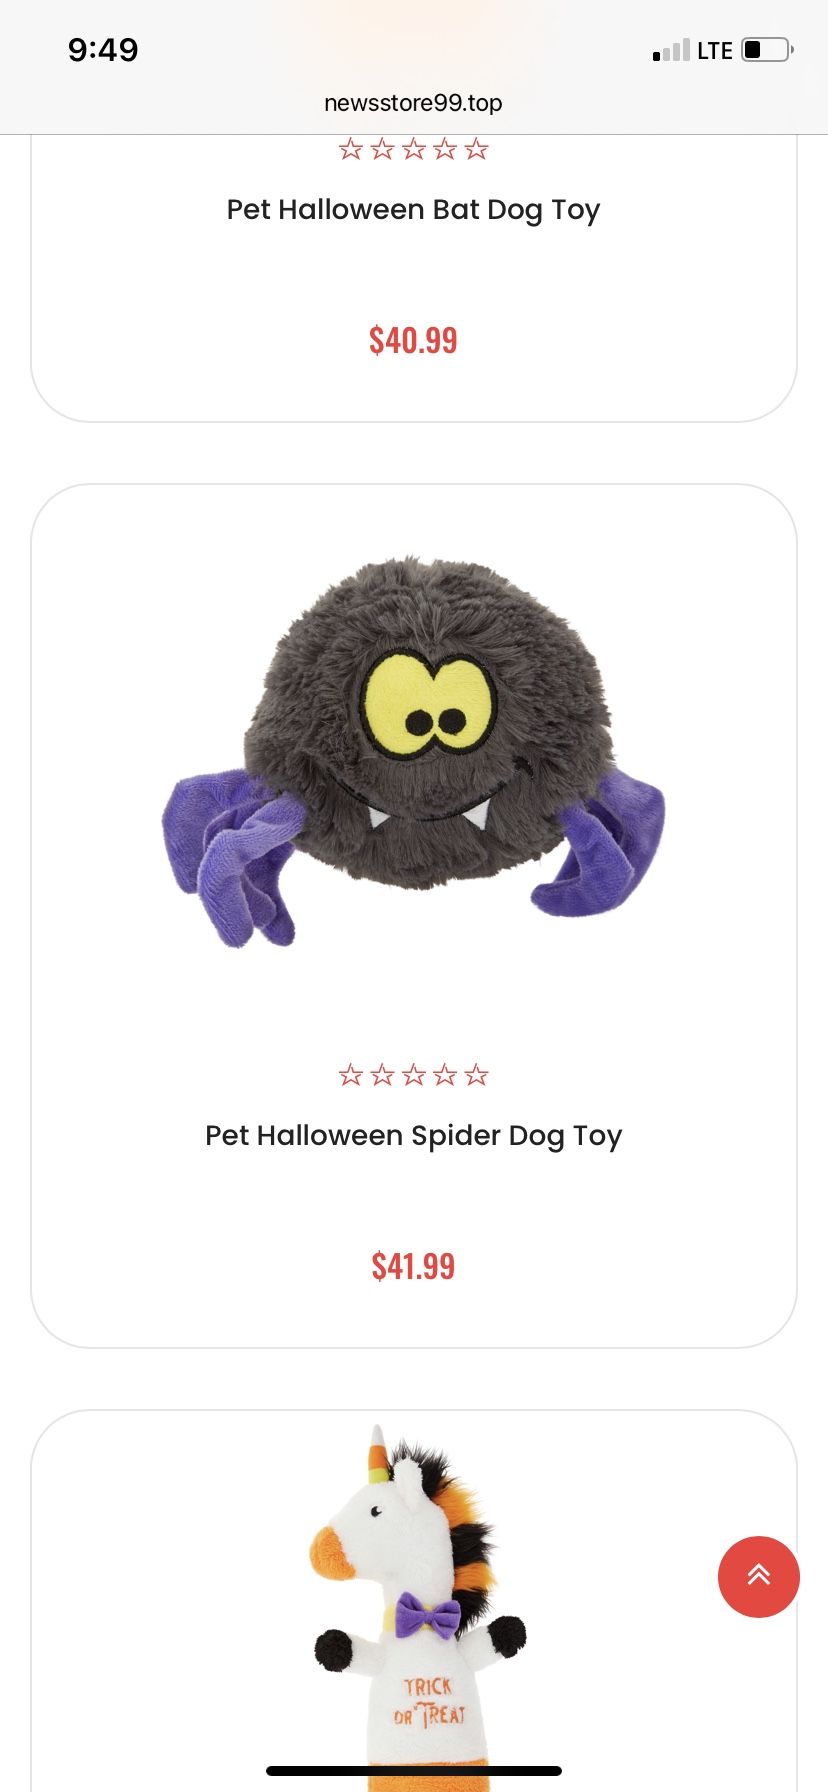Viewport: 828px width, 1792px height.
Task: Click the first star under Spider Dog Toy
Action: tap(351, 1075)
